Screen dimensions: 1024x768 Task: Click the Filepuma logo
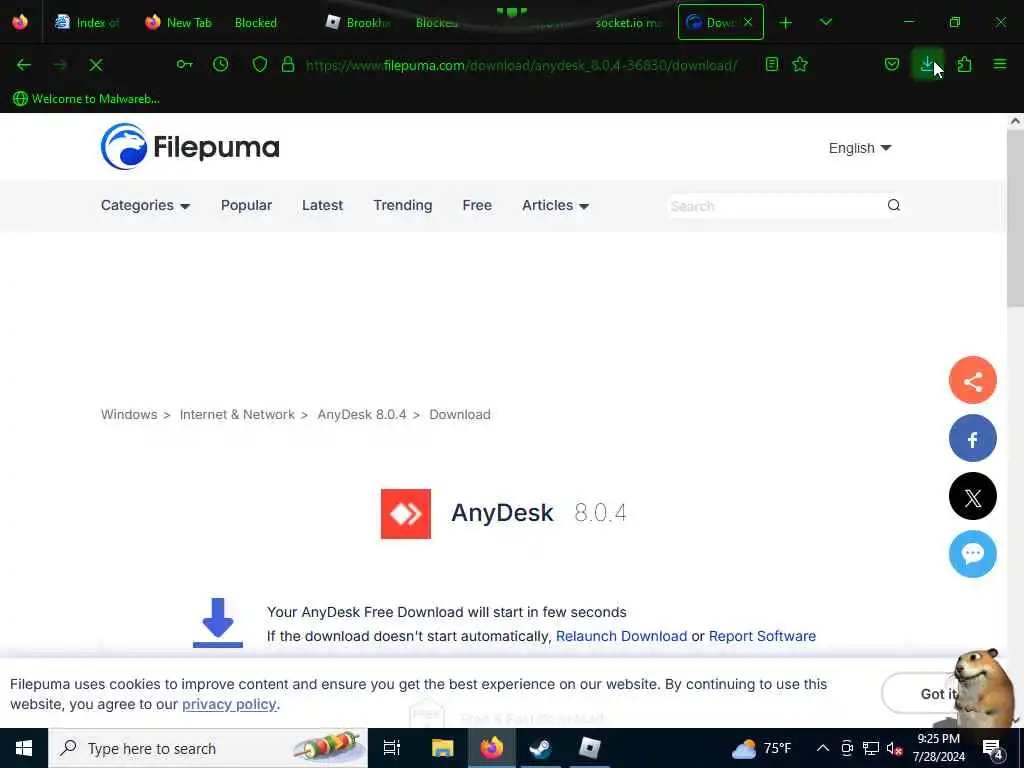190,147
